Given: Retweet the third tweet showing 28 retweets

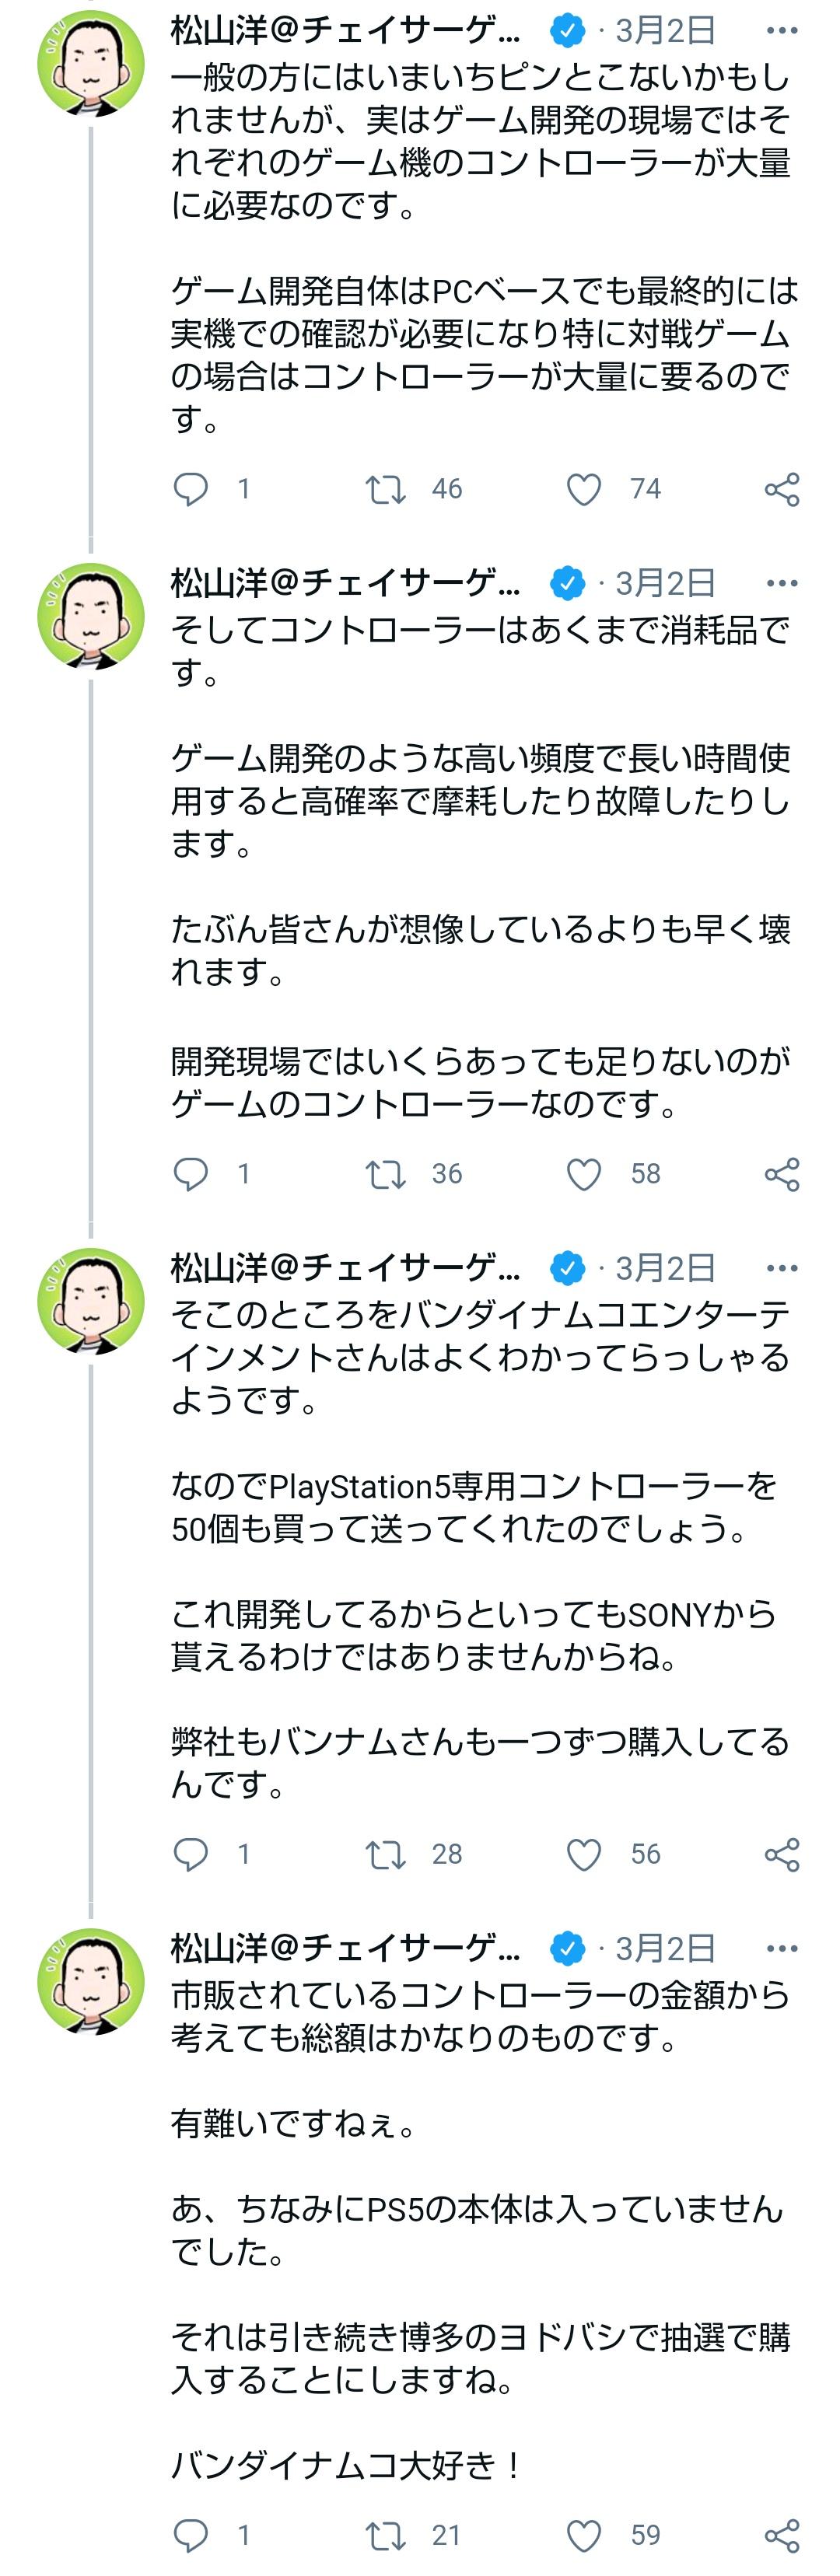Looking at the screenshot, I should pyautogui.click(x=385, y=1855).
